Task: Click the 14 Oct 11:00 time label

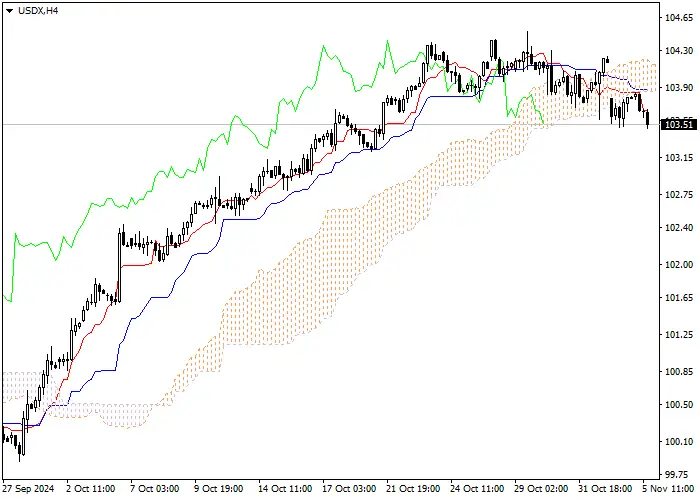Action: coord(285,489)
